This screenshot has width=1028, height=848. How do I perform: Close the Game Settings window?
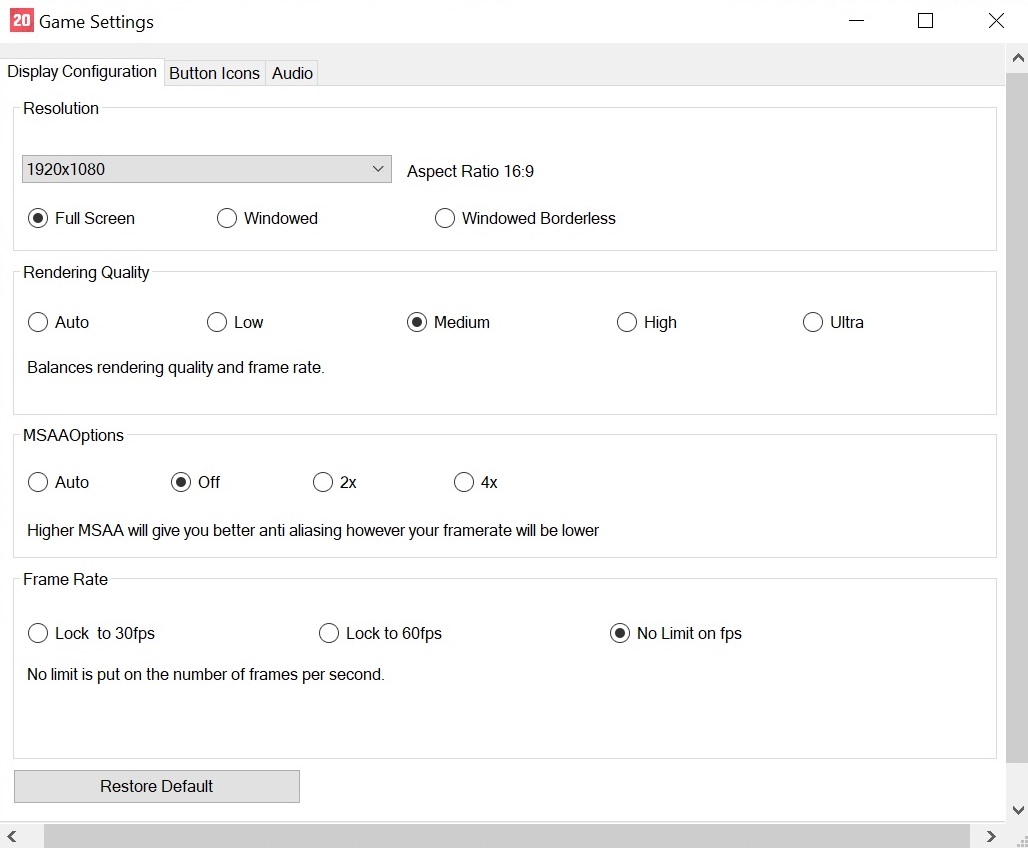coord(996,21)
